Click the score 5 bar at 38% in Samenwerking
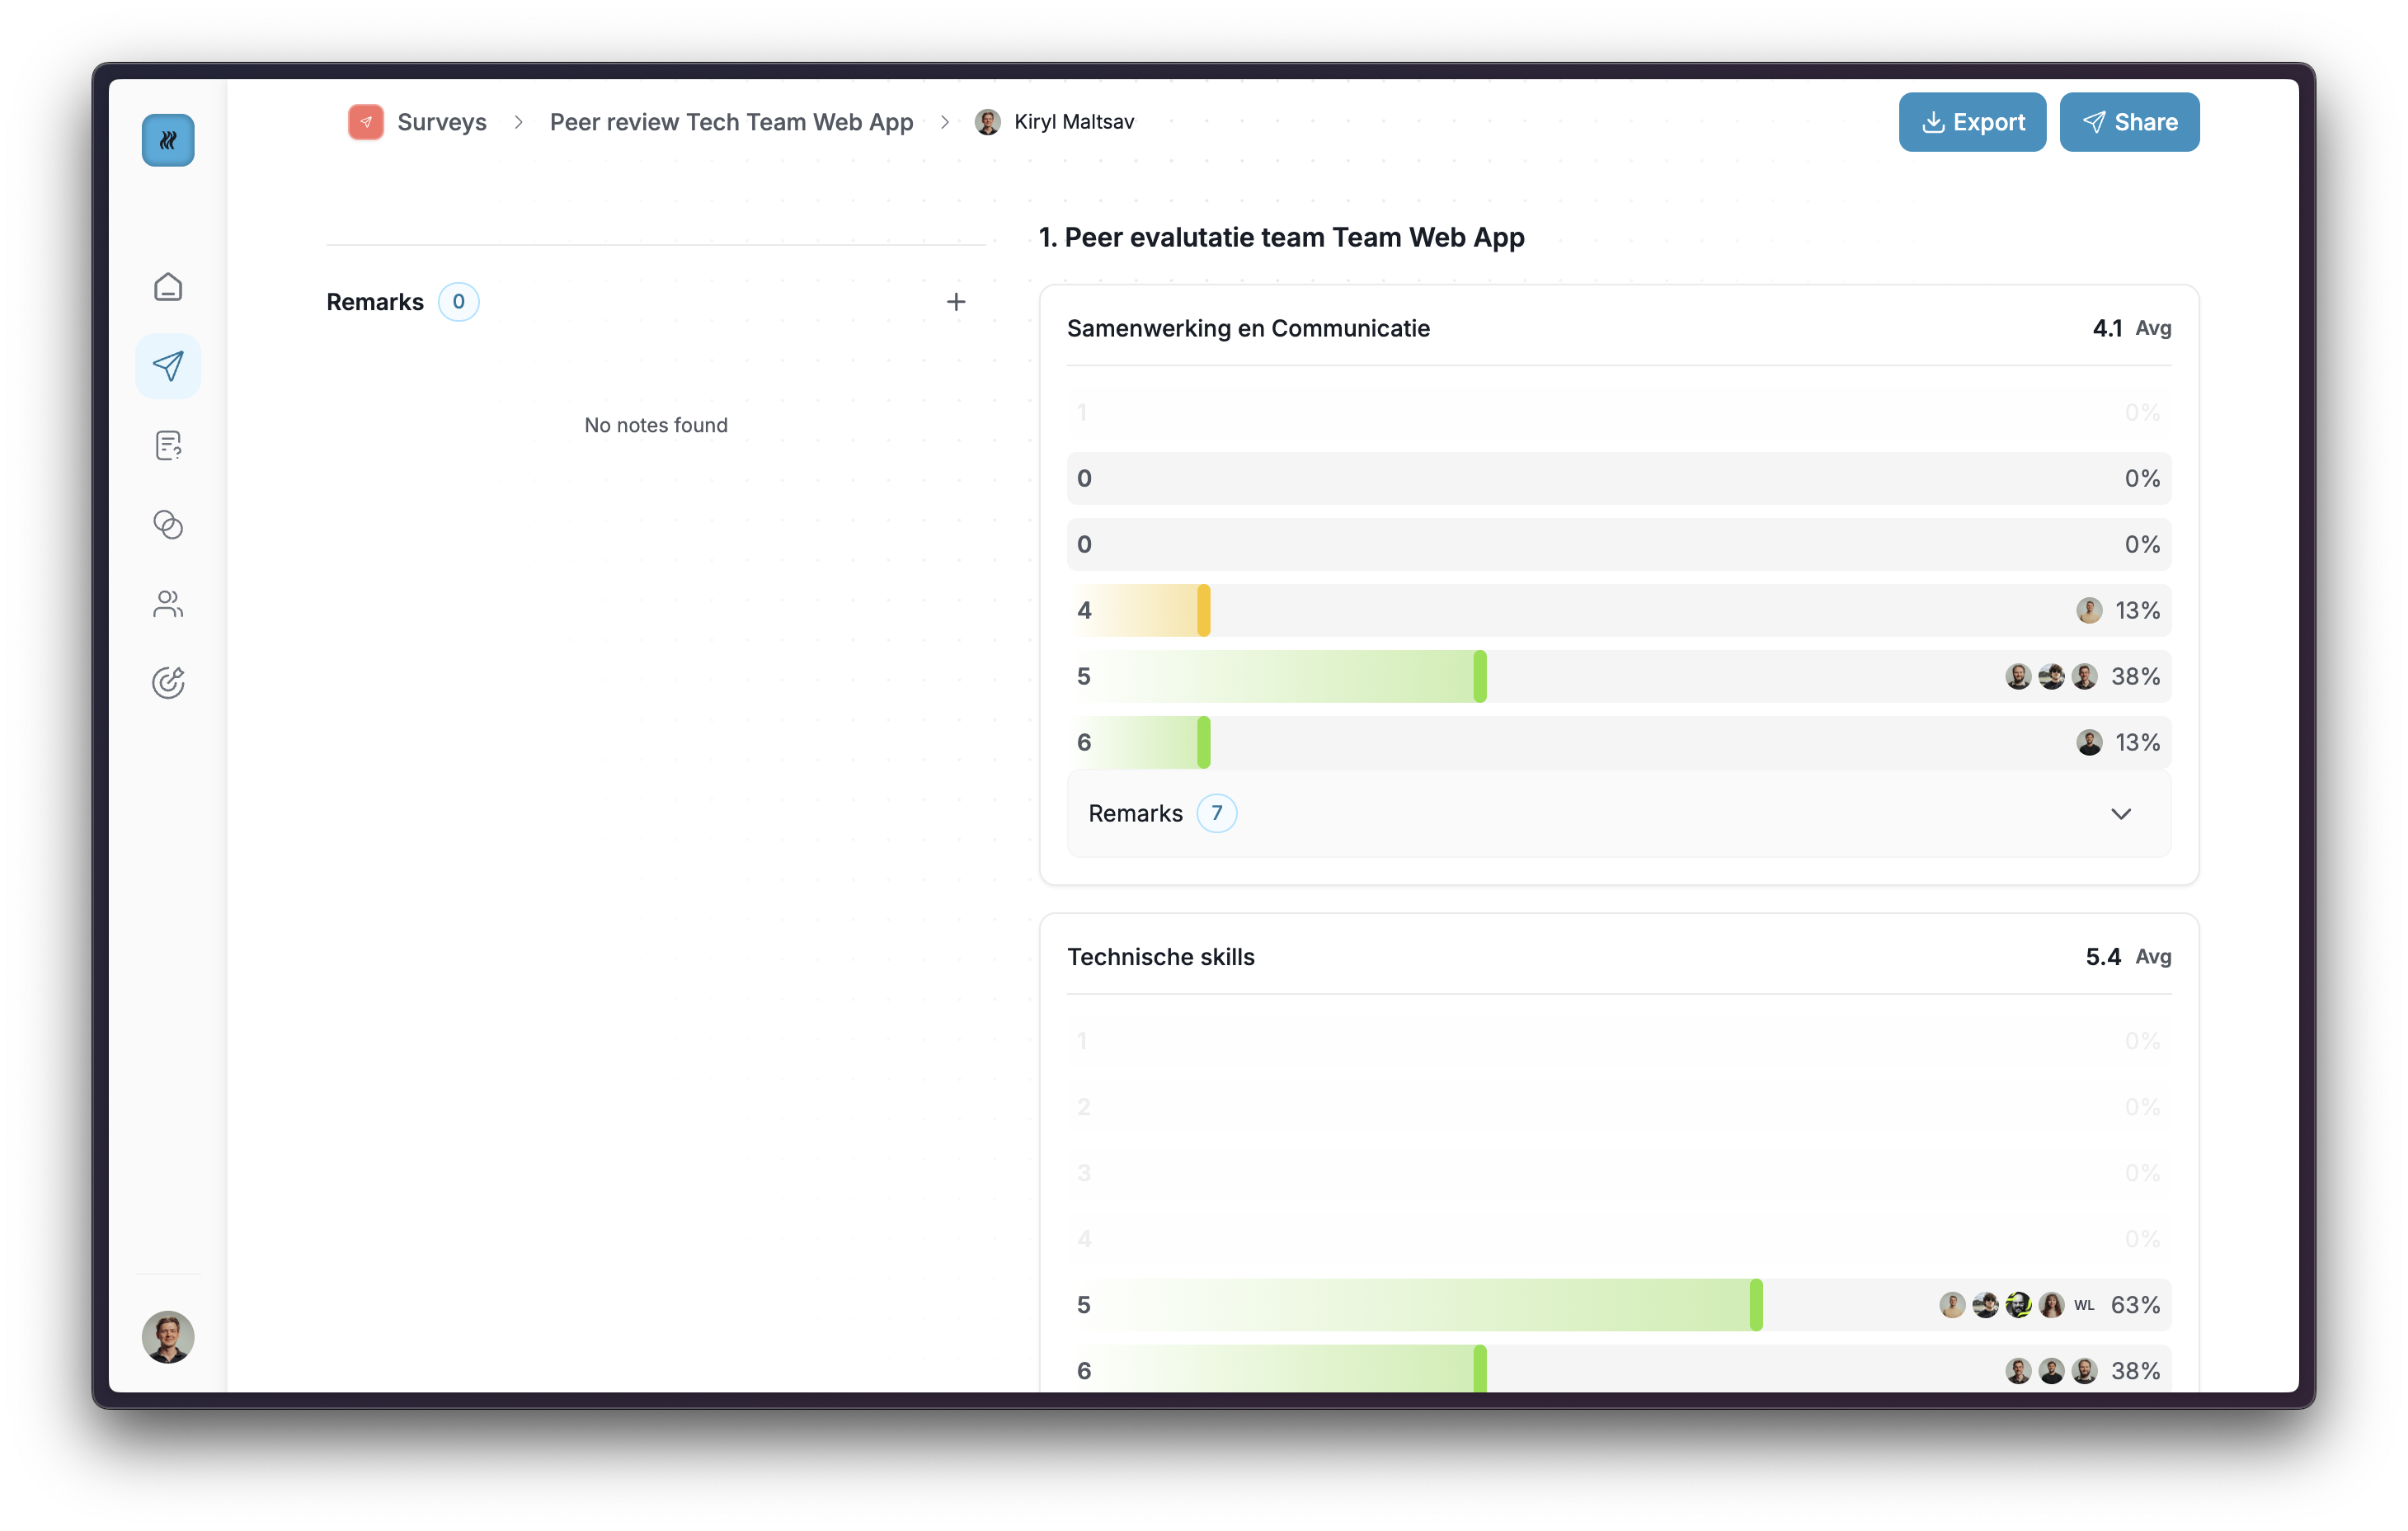Image resolution: width=2408 pixels, height=1531 pixels. click(1280, 676)
